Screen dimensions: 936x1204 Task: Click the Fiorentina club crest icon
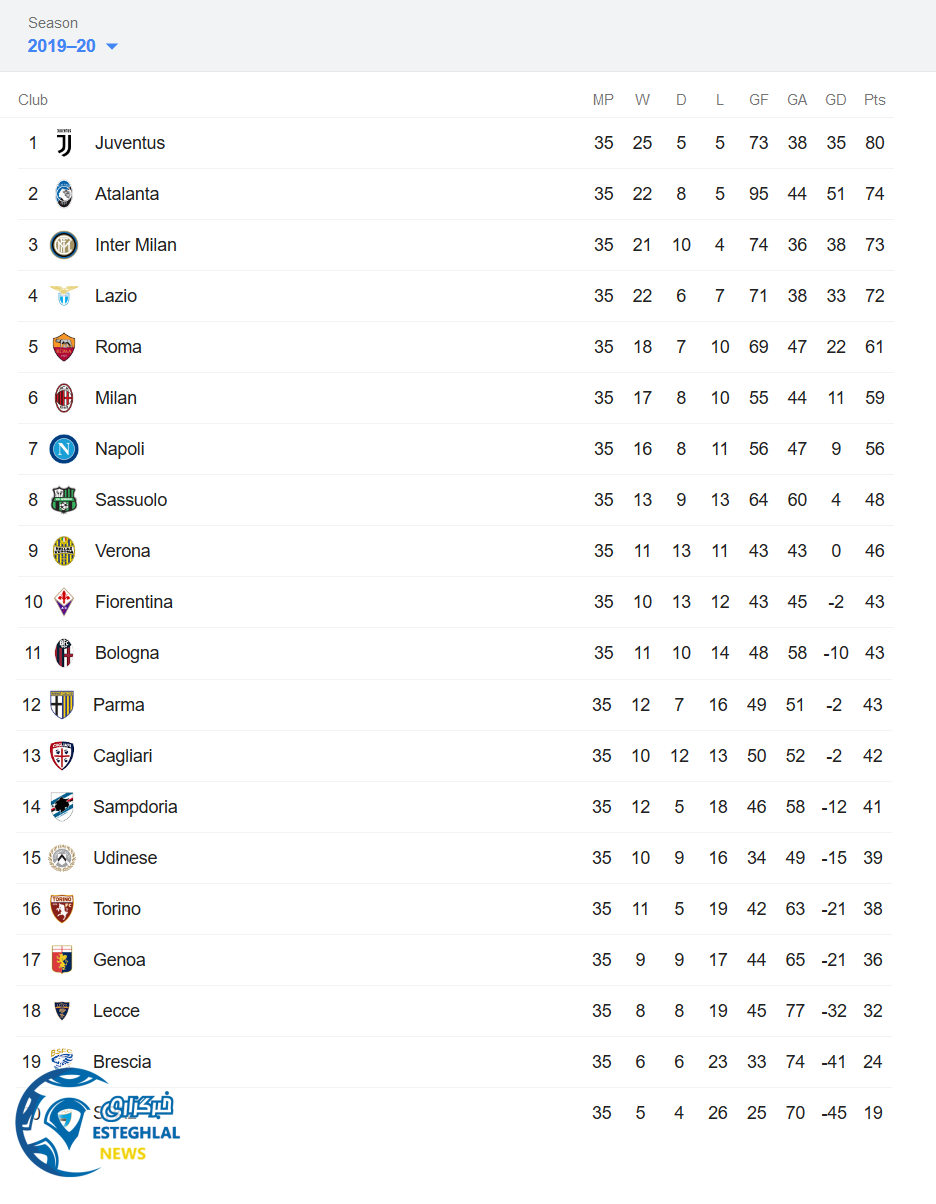64,602
